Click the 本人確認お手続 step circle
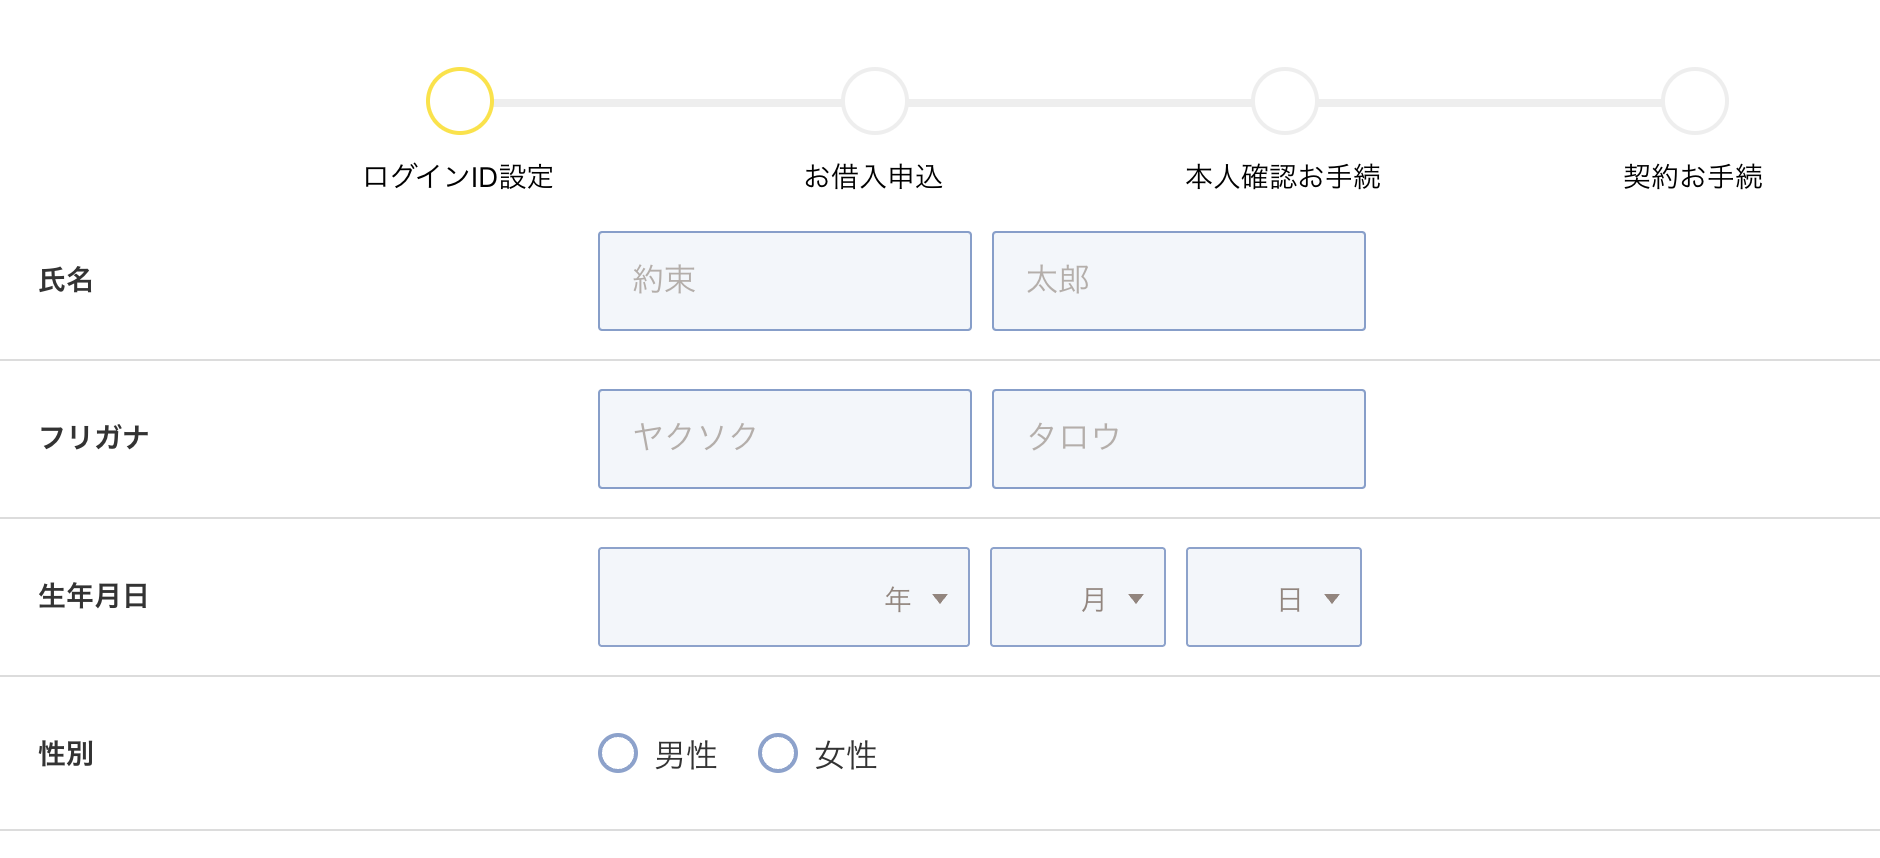The width and height of the screenshot is (1880, 858). pyautogui.click(x=1285, y=101)
